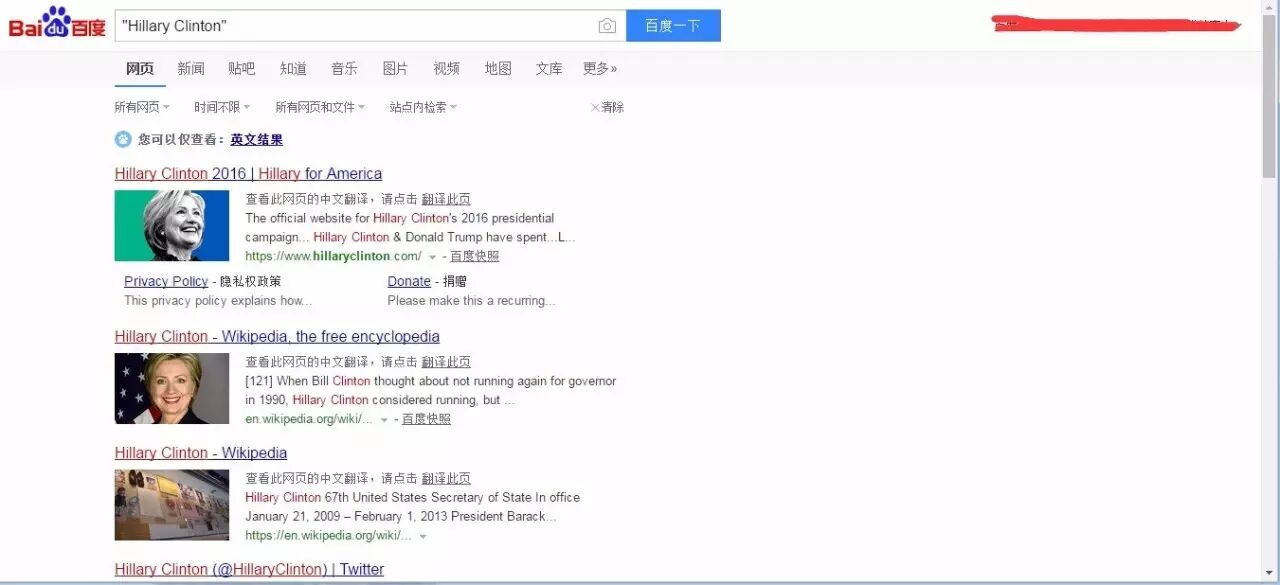The width and height of the screenshot is (1280, 585).
Task: Open 百度快照 for en.wikipedia.org result
Action: tap(426, 419)
